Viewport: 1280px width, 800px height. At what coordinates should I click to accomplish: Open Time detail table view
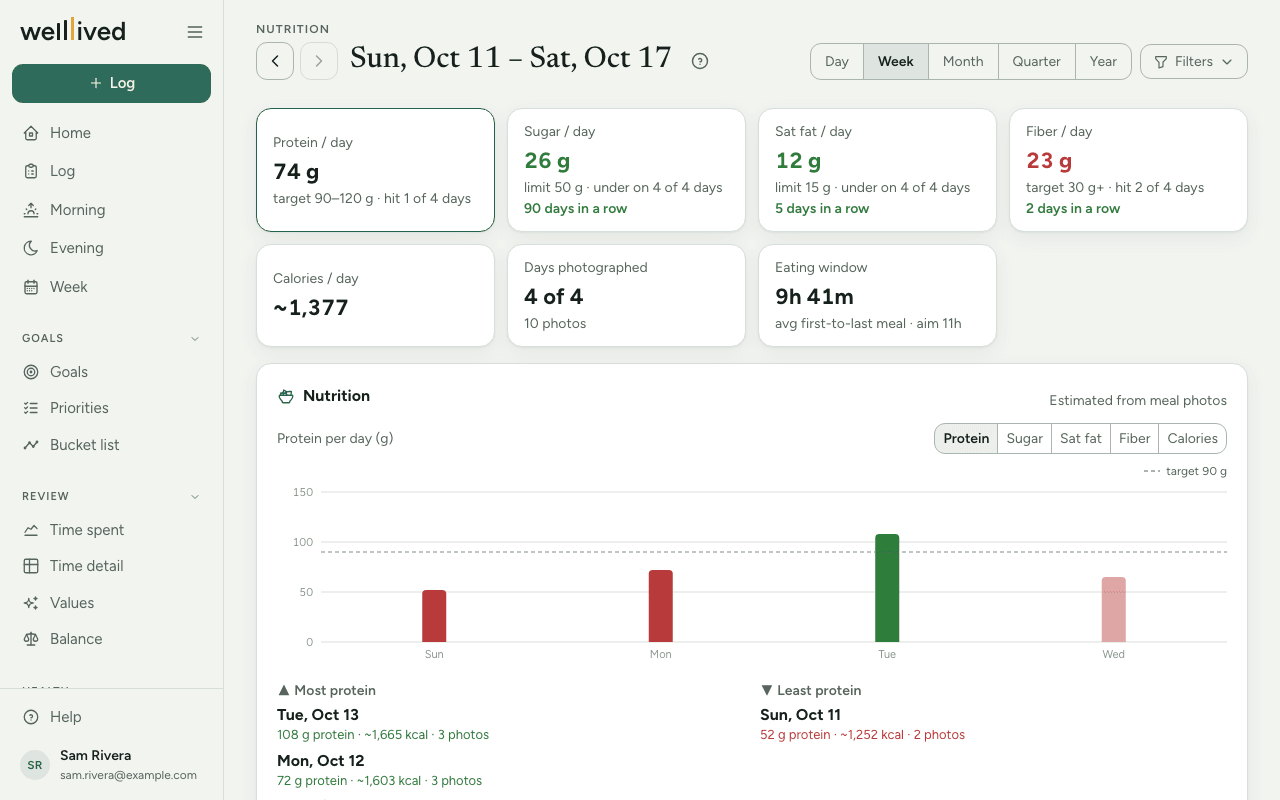tap(111, 566)
